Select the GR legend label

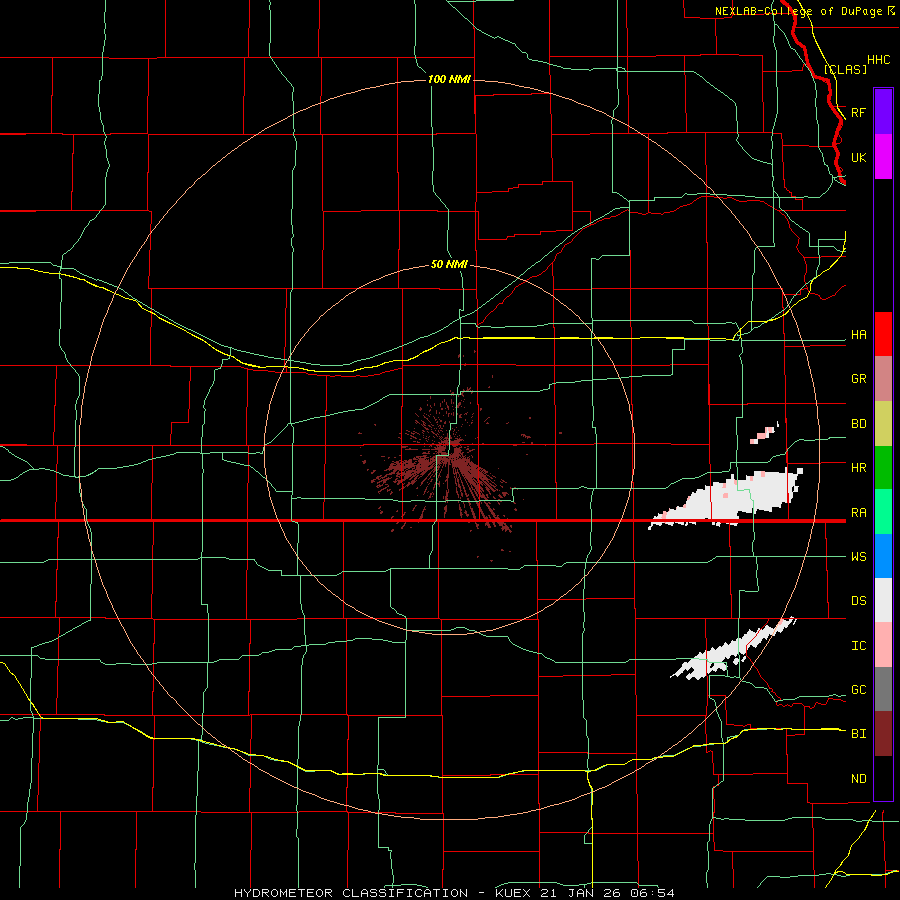[858, 379]
